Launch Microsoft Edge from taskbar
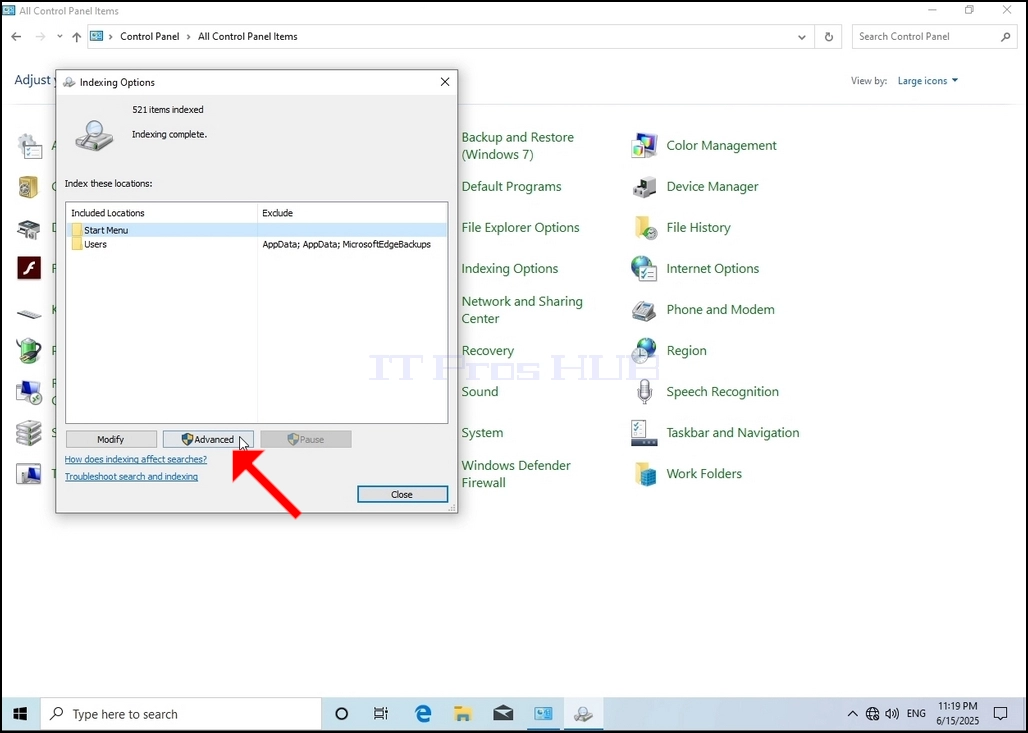Viewport: 1028px width, 733px height. point(423,714)
